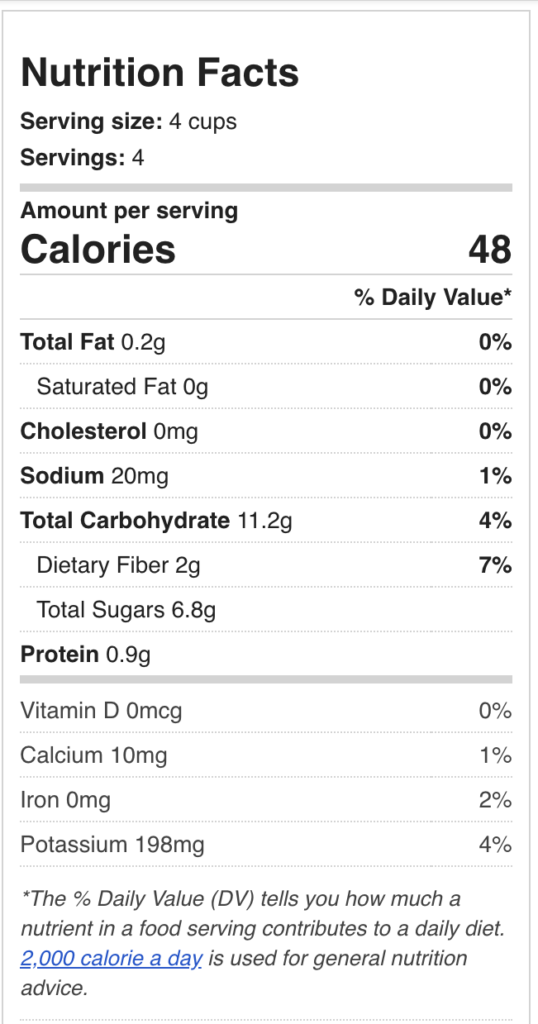Click the Servings 4 line

pos(82,158)
